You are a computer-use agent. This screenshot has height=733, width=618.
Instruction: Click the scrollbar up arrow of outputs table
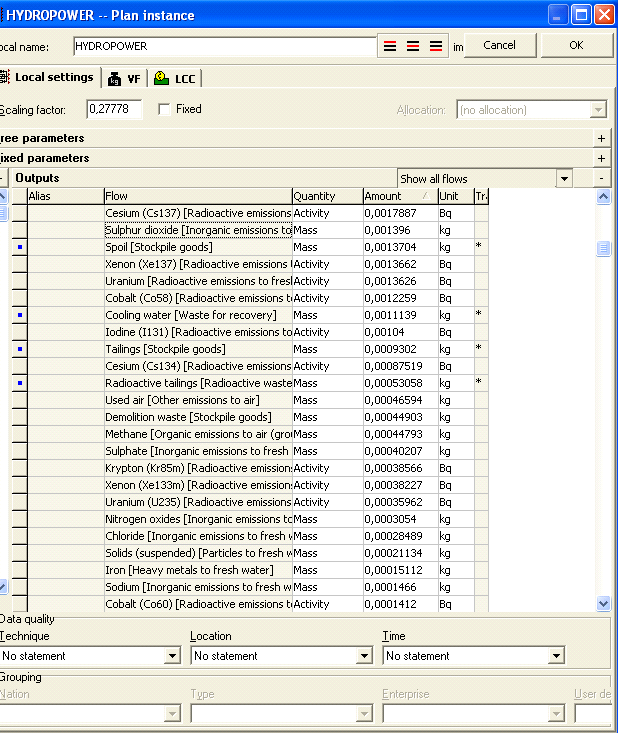coord(604,197)
